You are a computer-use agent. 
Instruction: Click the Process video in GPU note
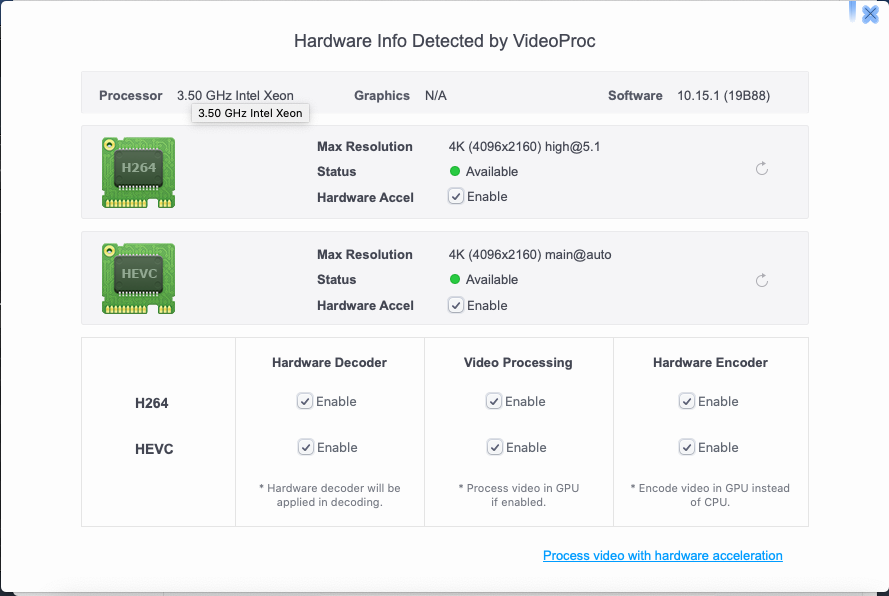tap(518, 495)
